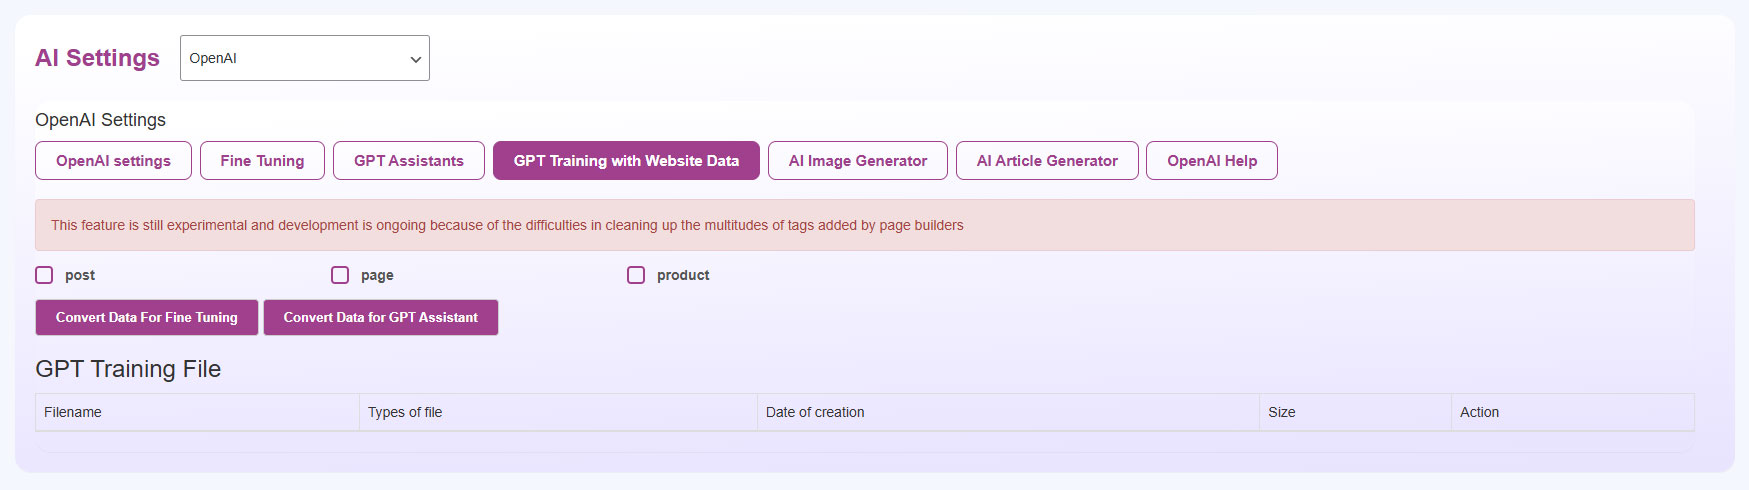
Task: Switch to the OpenAI settings tab
Action: click(113, 161)
